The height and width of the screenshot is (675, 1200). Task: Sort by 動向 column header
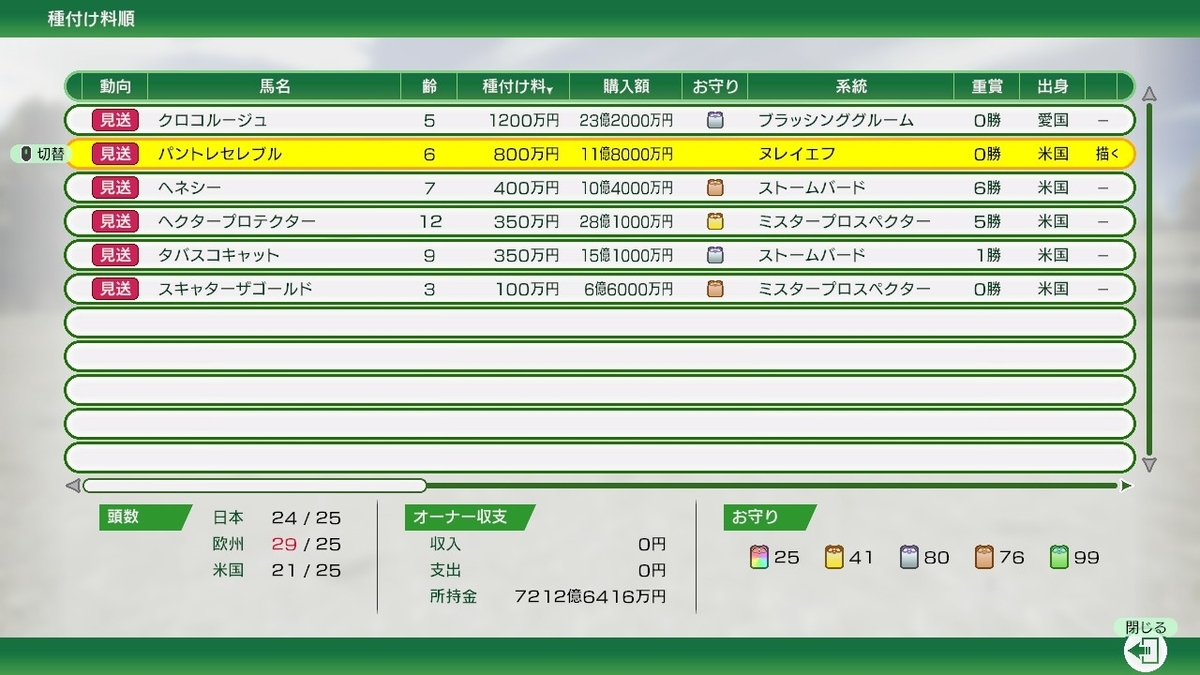[x=115, y=87]
